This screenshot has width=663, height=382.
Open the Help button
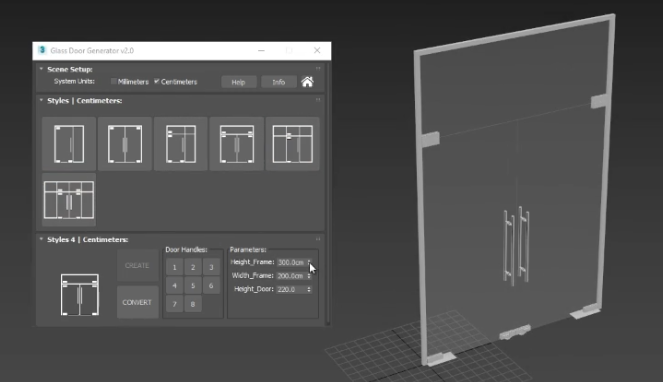238,82
